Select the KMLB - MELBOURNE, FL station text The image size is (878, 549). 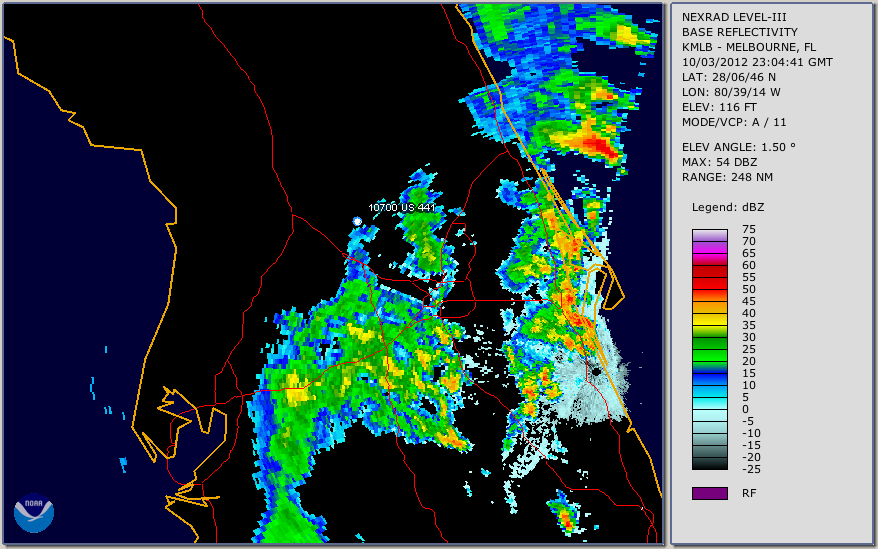(749, 47)
